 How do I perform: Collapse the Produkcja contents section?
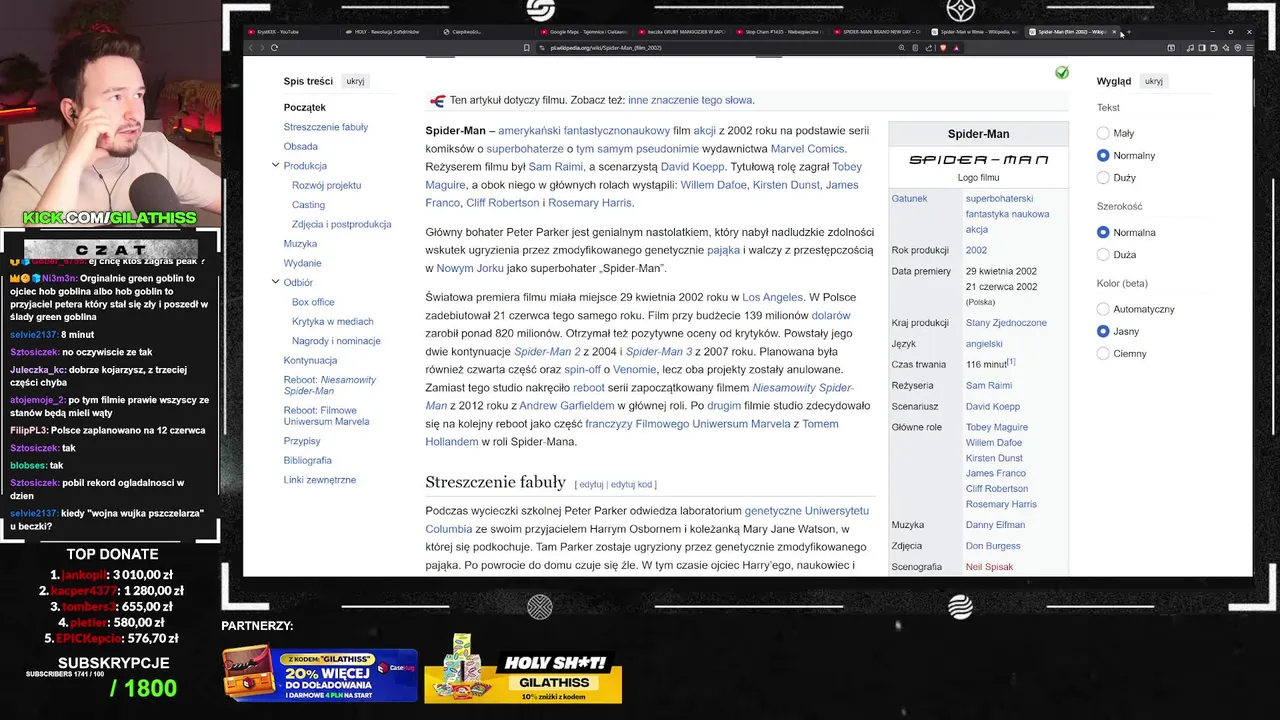pyautogui.click(x=275, y=165)
